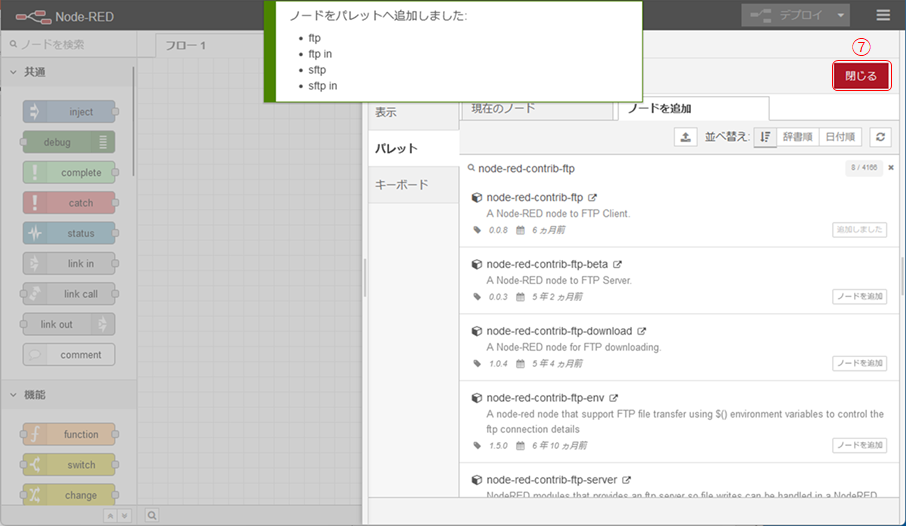Screen dimensions: 906x526
Task: Clear the module search with X icon
Action: (890, 168)
